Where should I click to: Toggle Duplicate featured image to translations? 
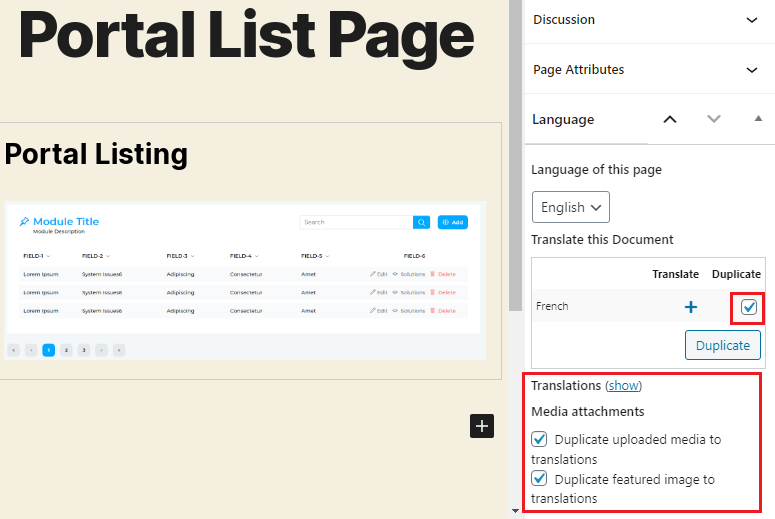[540, 479]
